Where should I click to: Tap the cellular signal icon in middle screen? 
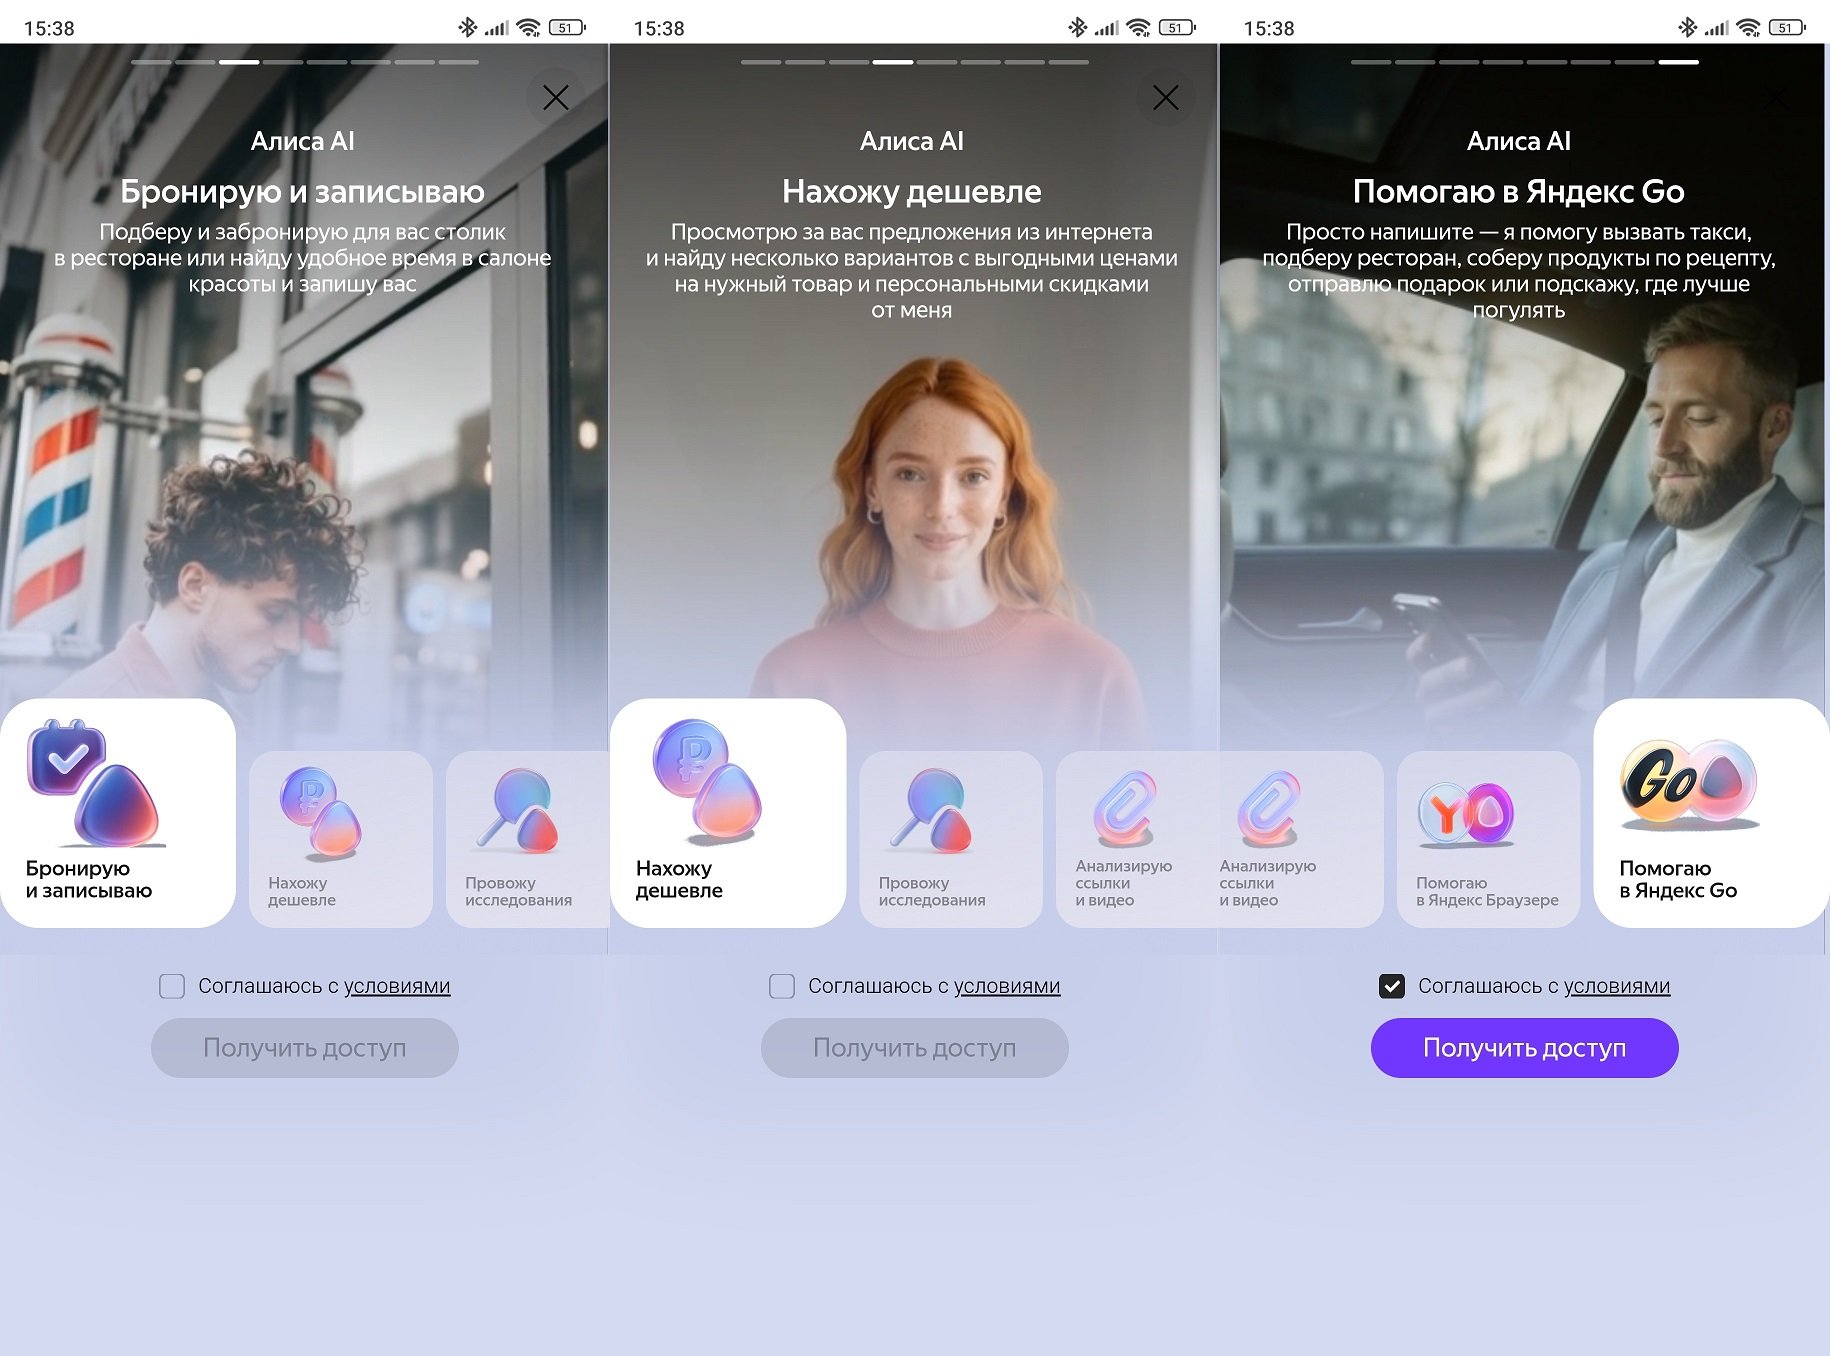coord(1106,28)
